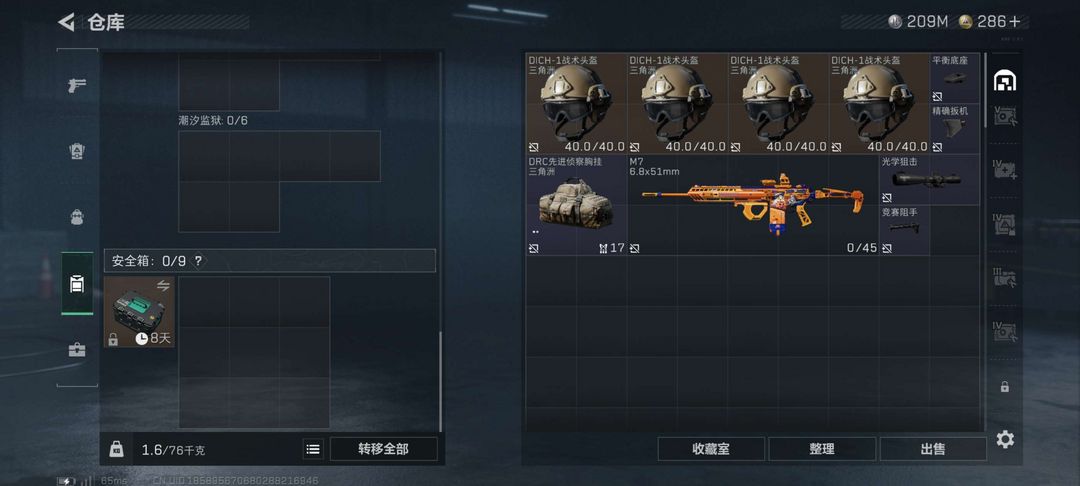The height and width of the screenshot is (486, 1080).
Task: Open the medical briefcase category in left sidebar
Action: pyautogui.click(x=76, y=349)
